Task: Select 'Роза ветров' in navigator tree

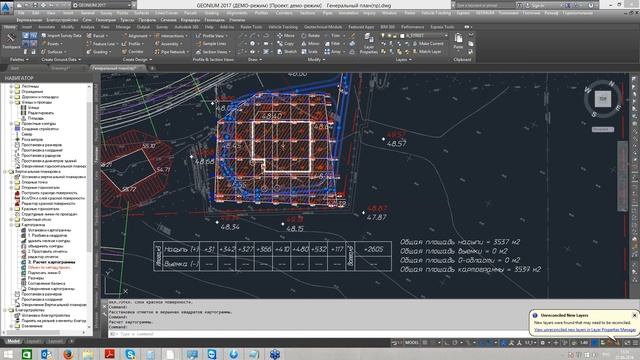Action: [x=32, y=139]
